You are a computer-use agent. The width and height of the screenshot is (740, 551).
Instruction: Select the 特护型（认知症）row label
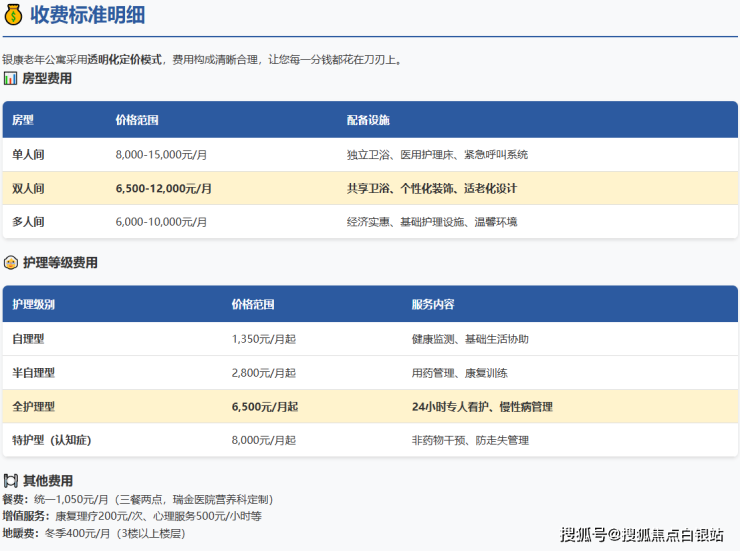coord(52,440)
